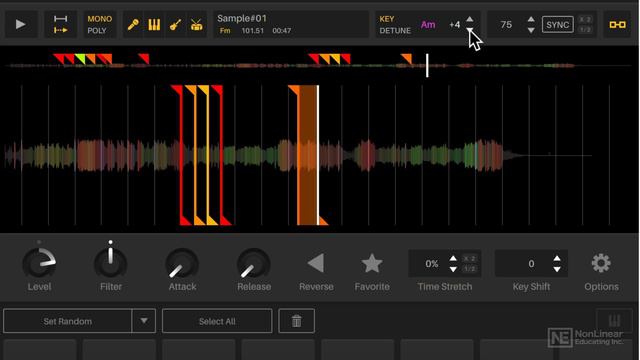The width and height of the screenshot is (640, 360).
Task: Click the 75 tempo value field
Action: pos(506,25)
